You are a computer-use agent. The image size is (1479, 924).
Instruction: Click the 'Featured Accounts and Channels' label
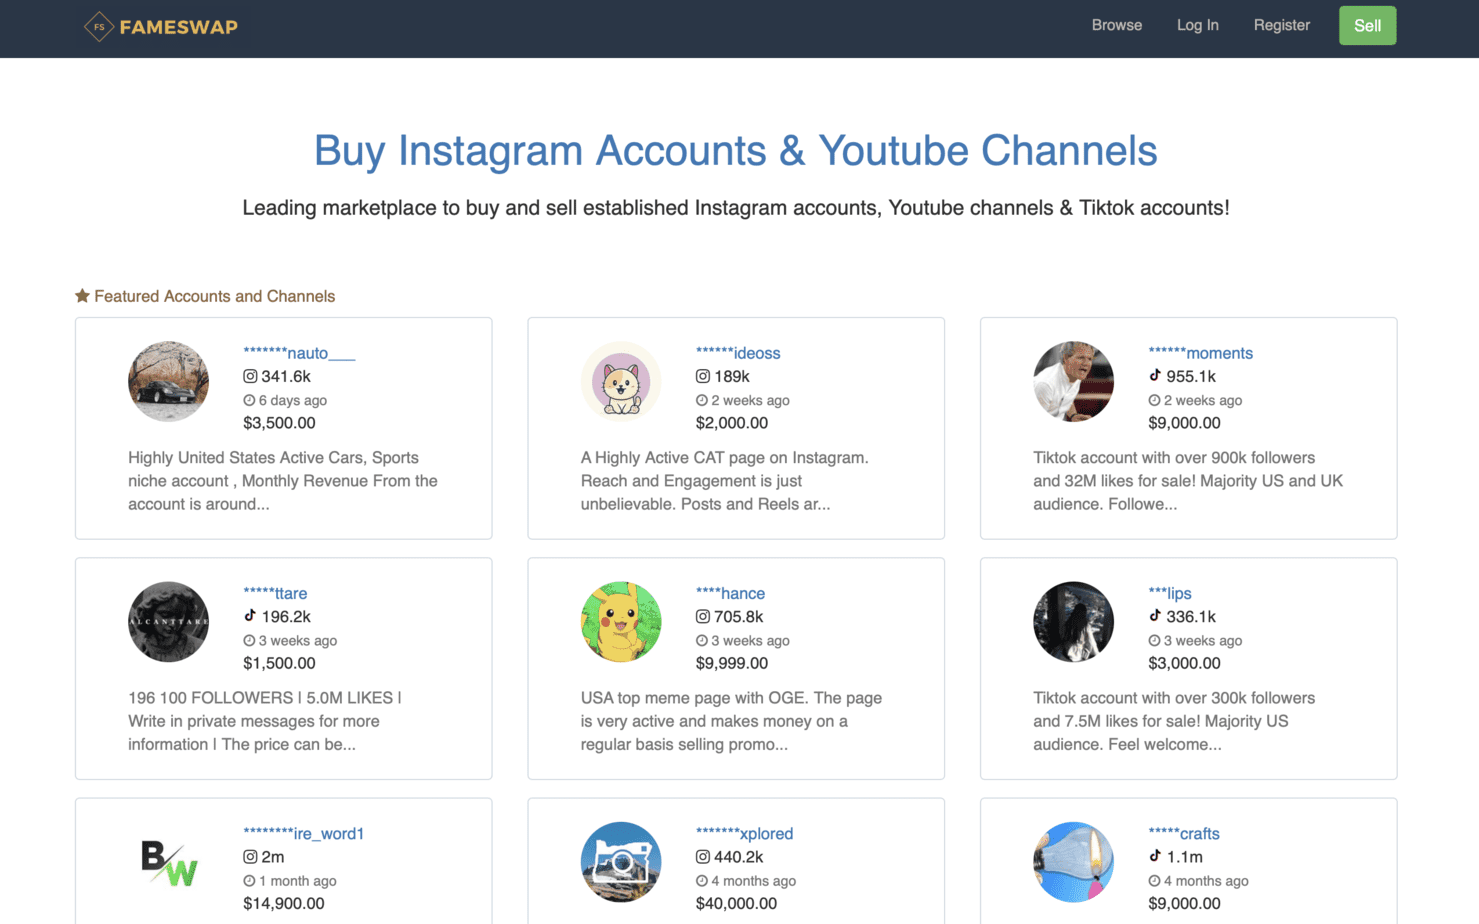point(214,296)
